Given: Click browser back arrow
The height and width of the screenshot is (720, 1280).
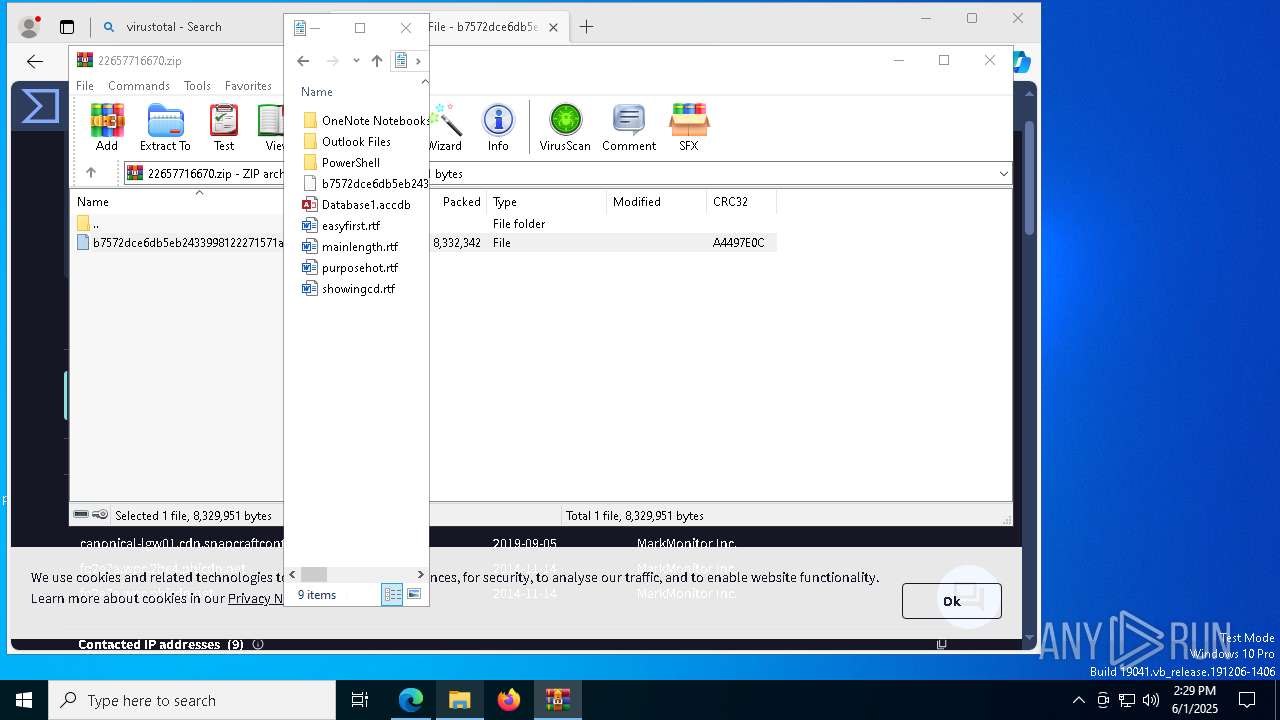Looking at the screenshot, I should 35,62.
